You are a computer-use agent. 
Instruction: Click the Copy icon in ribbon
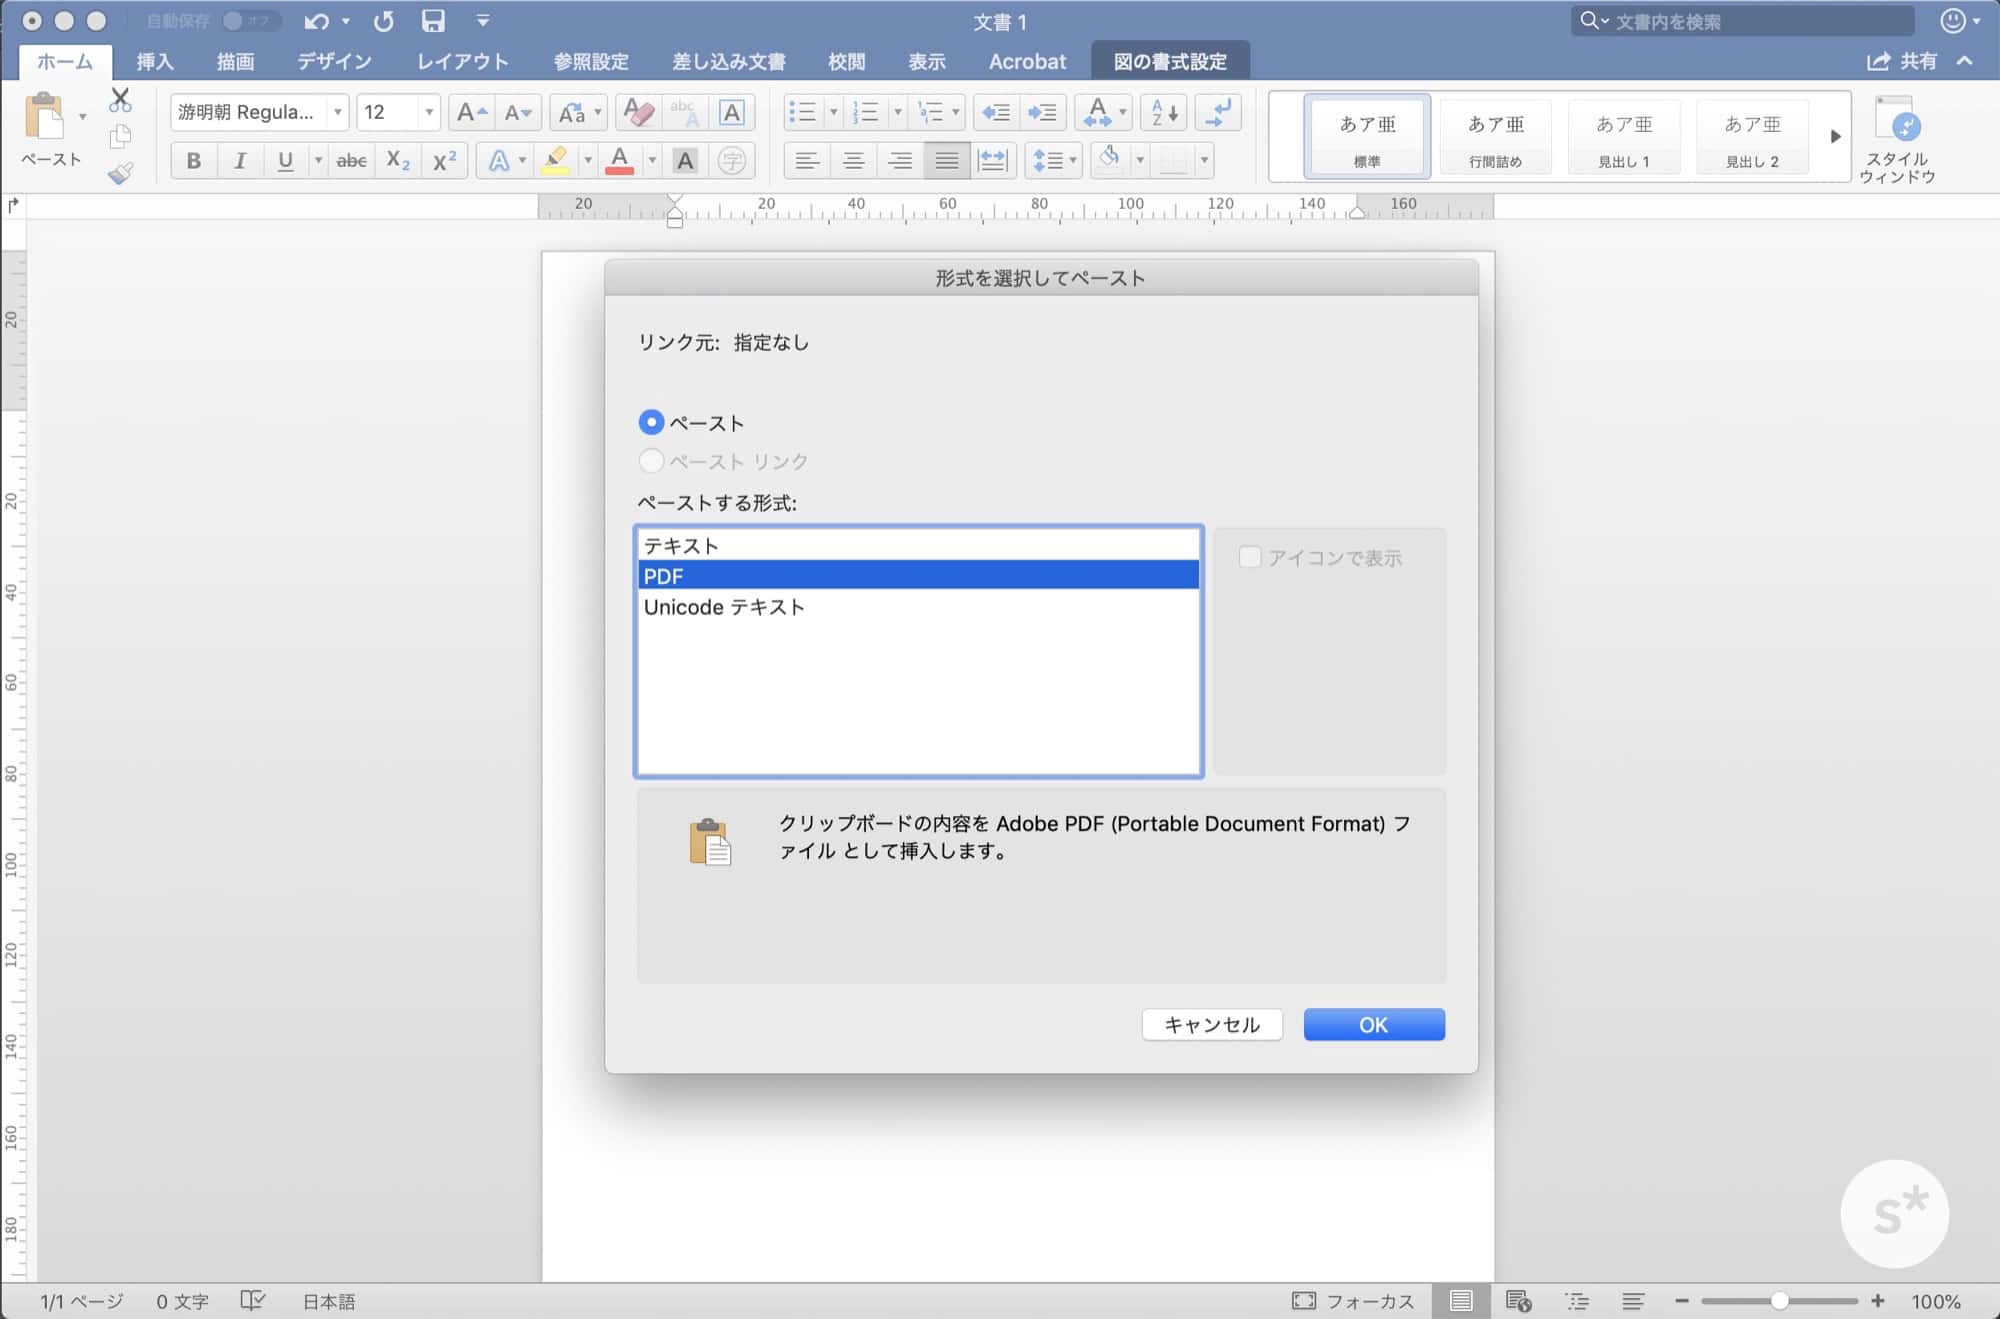(120, 136)
